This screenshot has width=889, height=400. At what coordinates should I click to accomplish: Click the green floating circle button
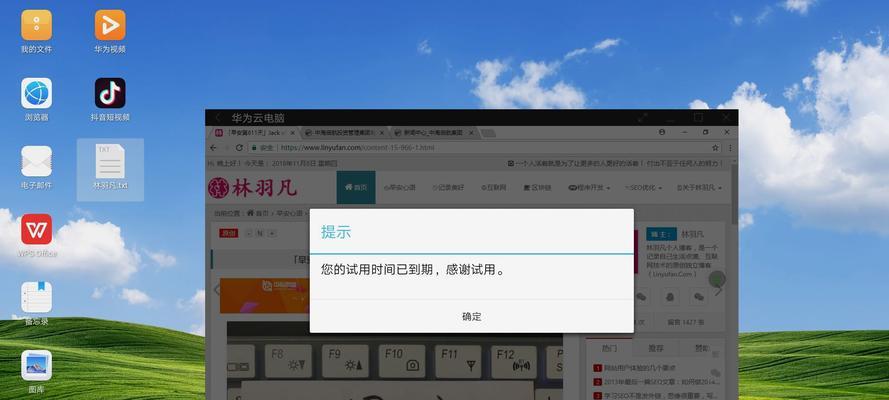(717, 279)
